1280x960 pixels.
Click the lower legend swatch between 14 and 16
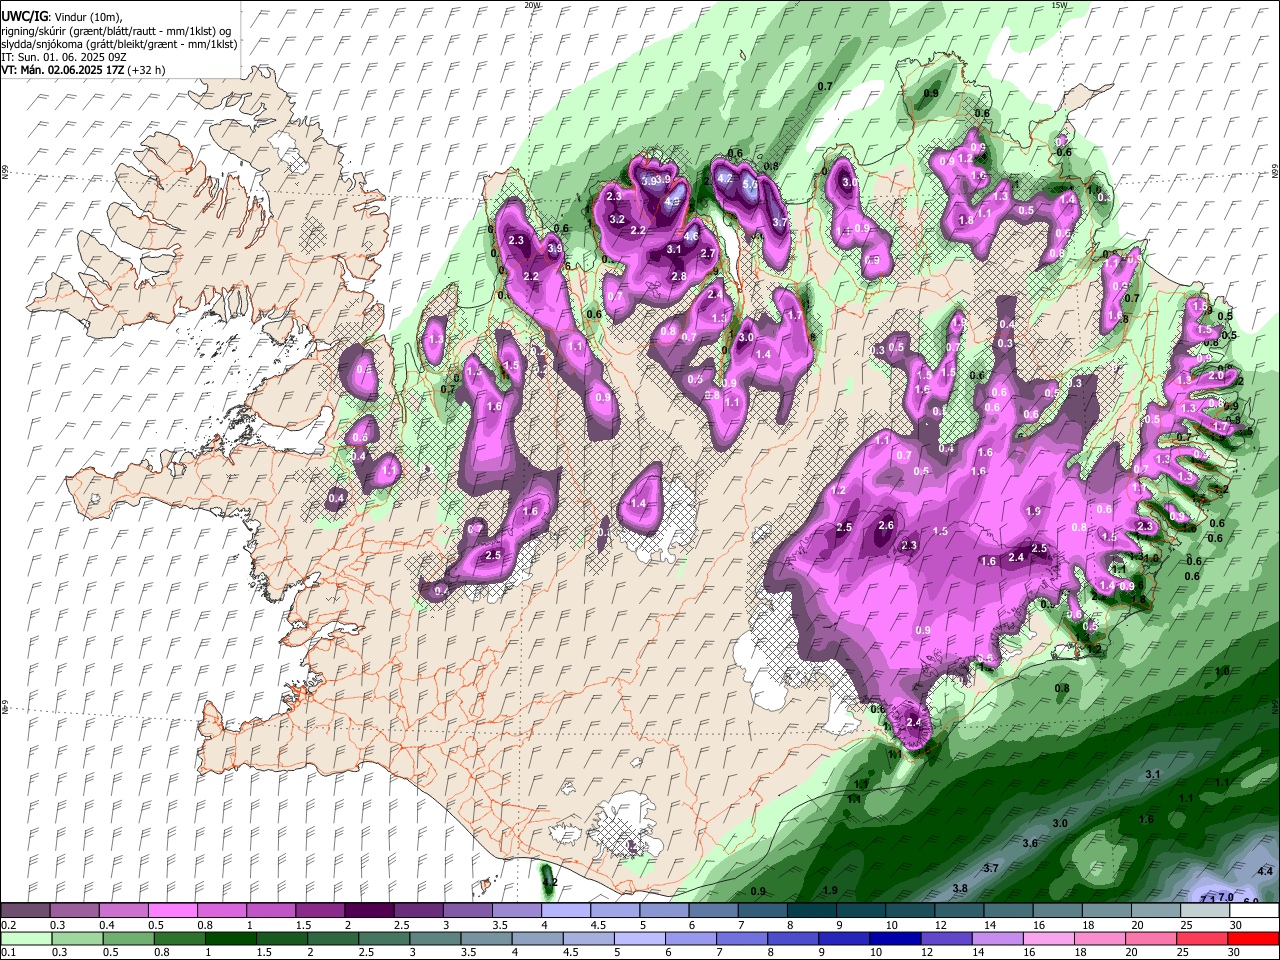997,939
